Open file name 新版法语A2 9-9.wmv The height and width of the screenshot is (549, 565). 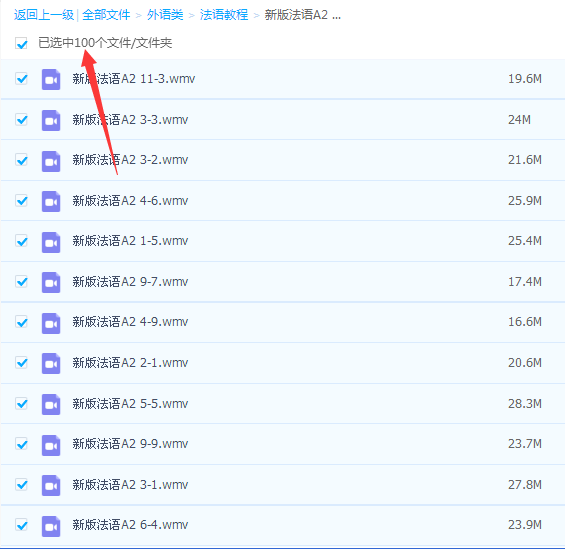tap(130, 444)
